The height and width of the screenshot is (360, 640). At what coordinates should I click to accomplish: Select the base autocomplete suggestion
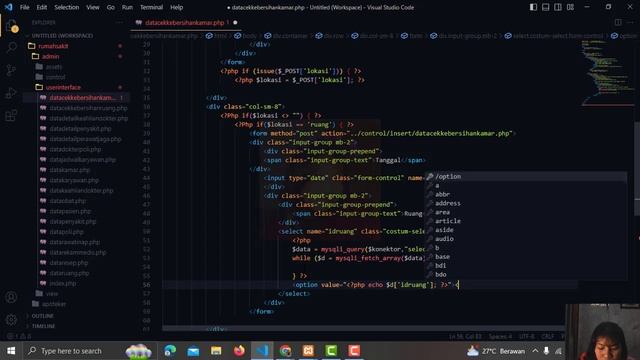click(x=526, y=257)
